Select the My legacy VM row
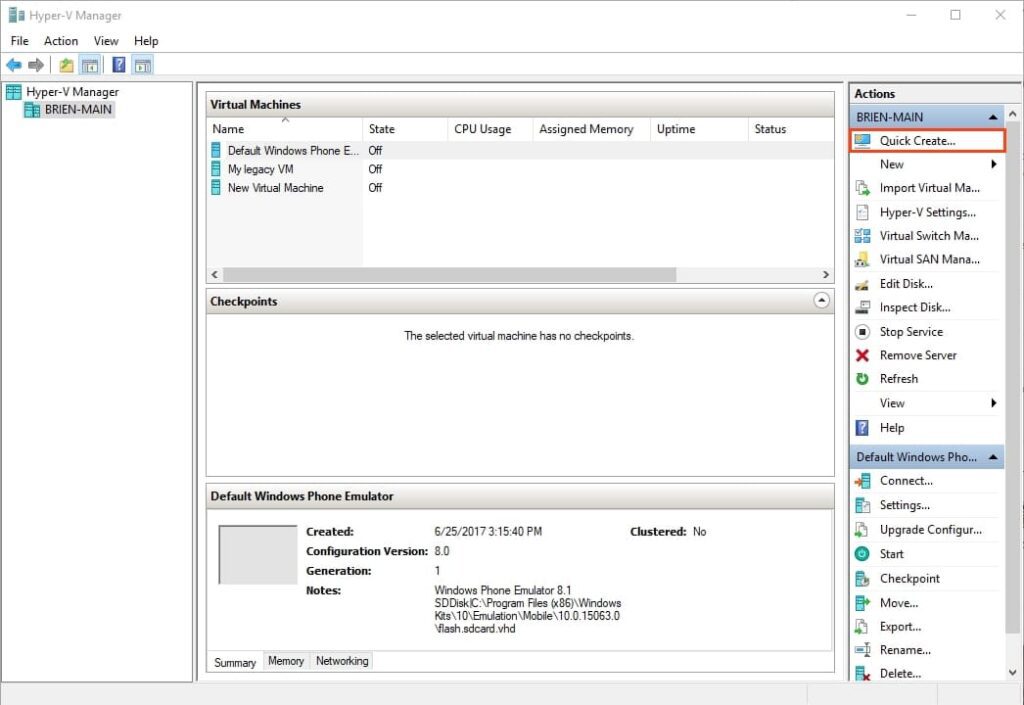 [x=260, y=169]
